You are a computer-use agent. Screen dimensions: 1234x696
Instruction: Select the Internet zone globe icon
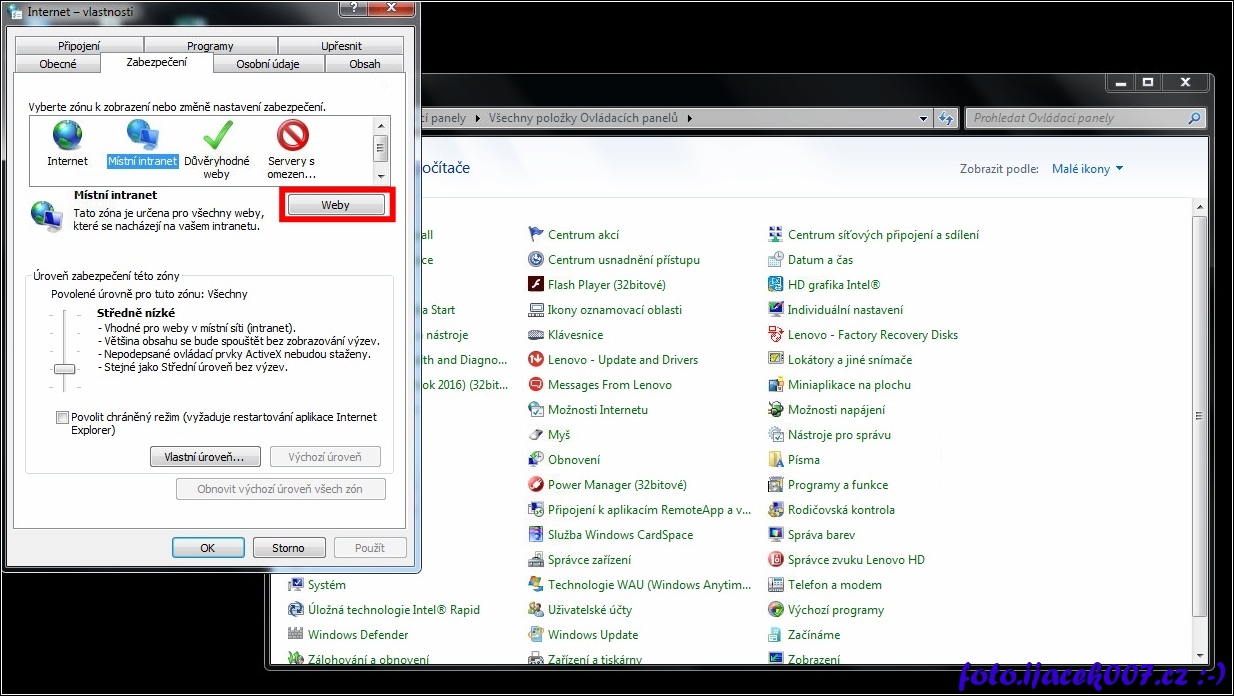[x=67, y=135]
